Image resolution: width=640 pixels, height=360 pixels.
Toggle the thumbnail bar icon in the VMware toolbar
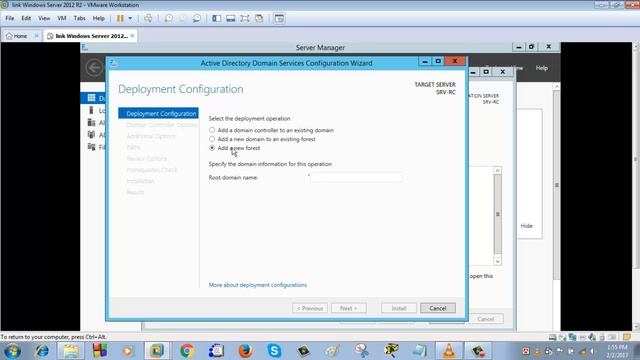(x=231, y=18)
